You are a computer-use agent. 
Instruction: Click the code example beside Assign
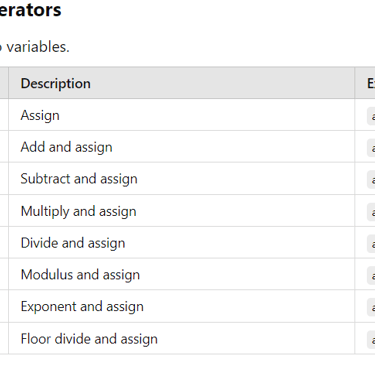(x=371, y=116)
